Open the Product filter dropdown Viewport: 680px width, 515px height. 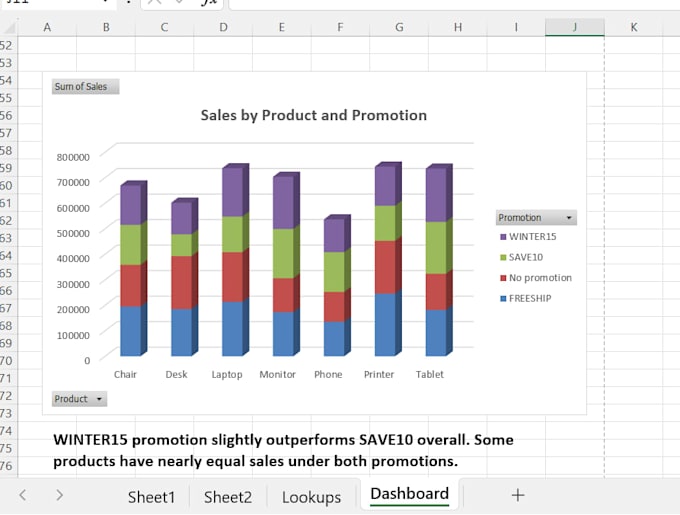pos(79,399)
